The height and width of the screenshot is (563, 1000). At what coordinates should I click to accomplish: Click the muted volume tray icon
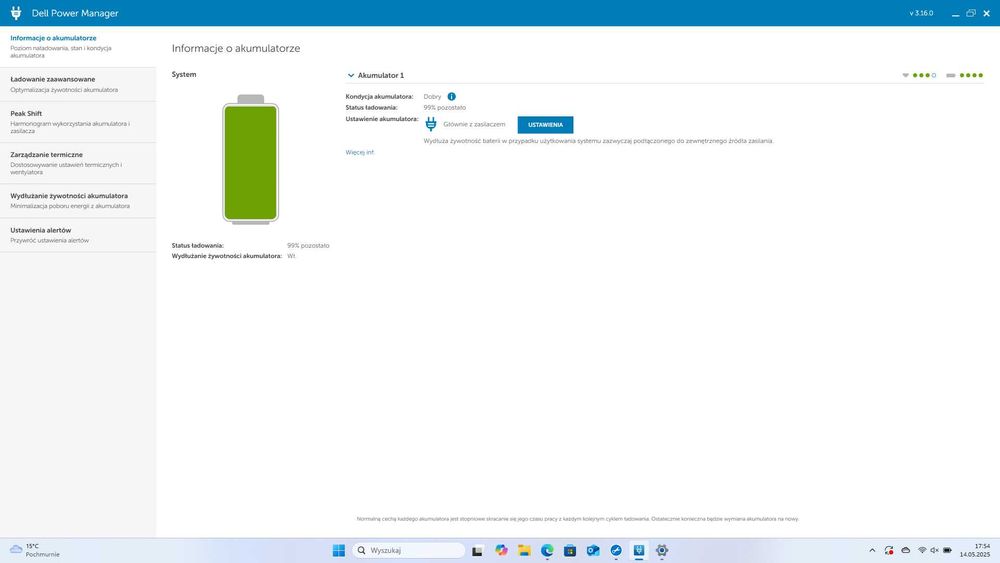(934, 550)
